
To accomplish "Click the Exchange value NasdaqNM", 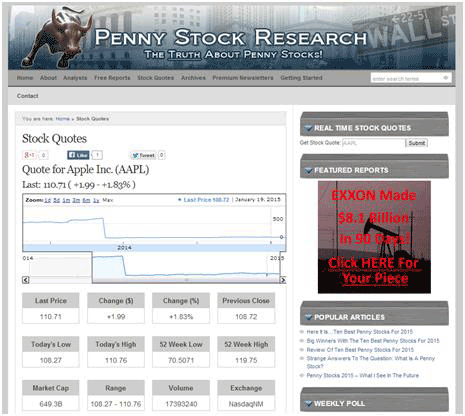I will 246,404.
